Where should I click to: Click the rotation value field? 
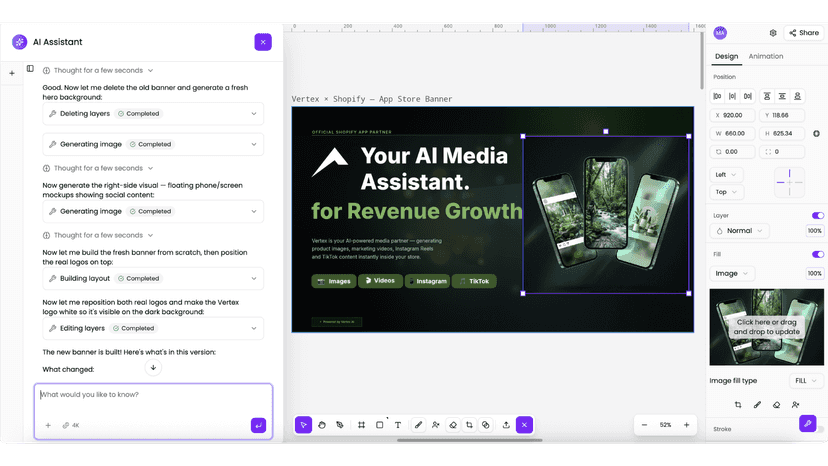tap(733, 152)
